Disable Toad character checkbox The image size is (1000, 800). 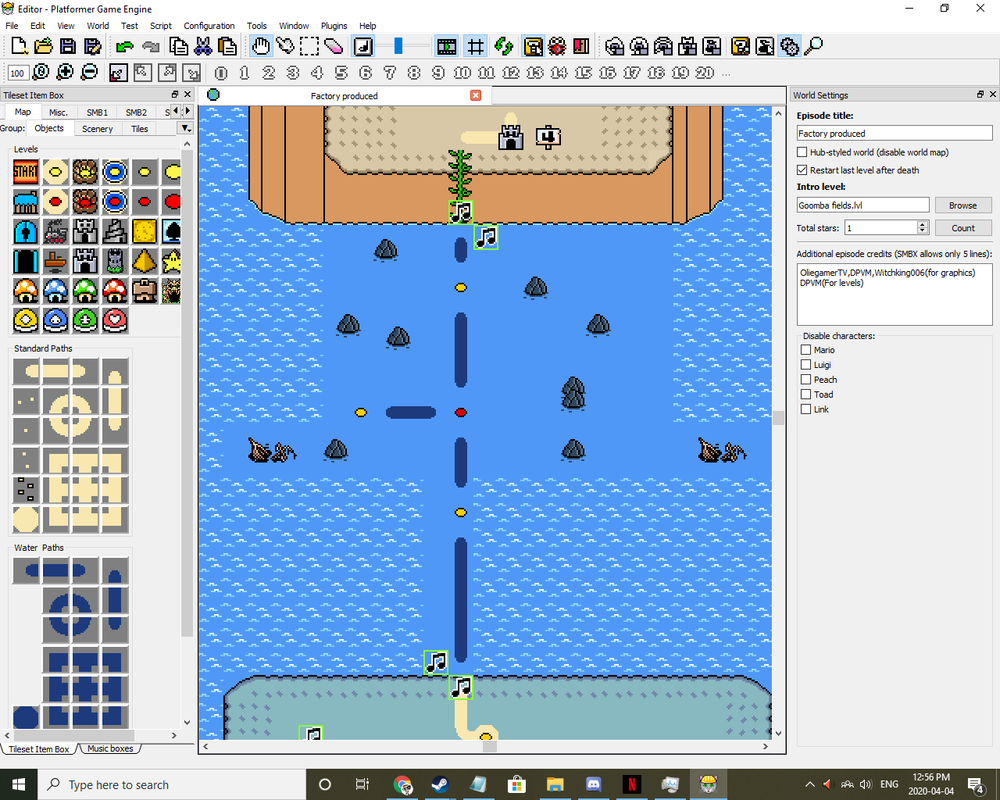[805, 394]
